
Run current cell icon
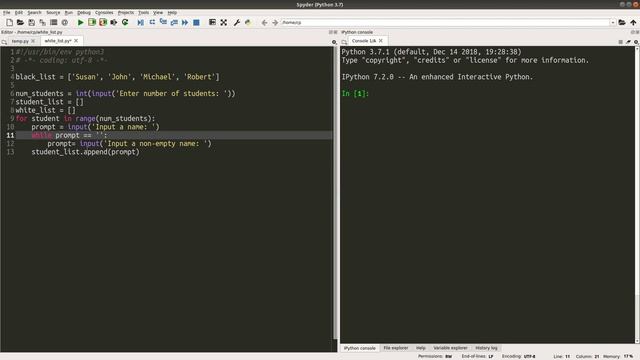point(92,22)
